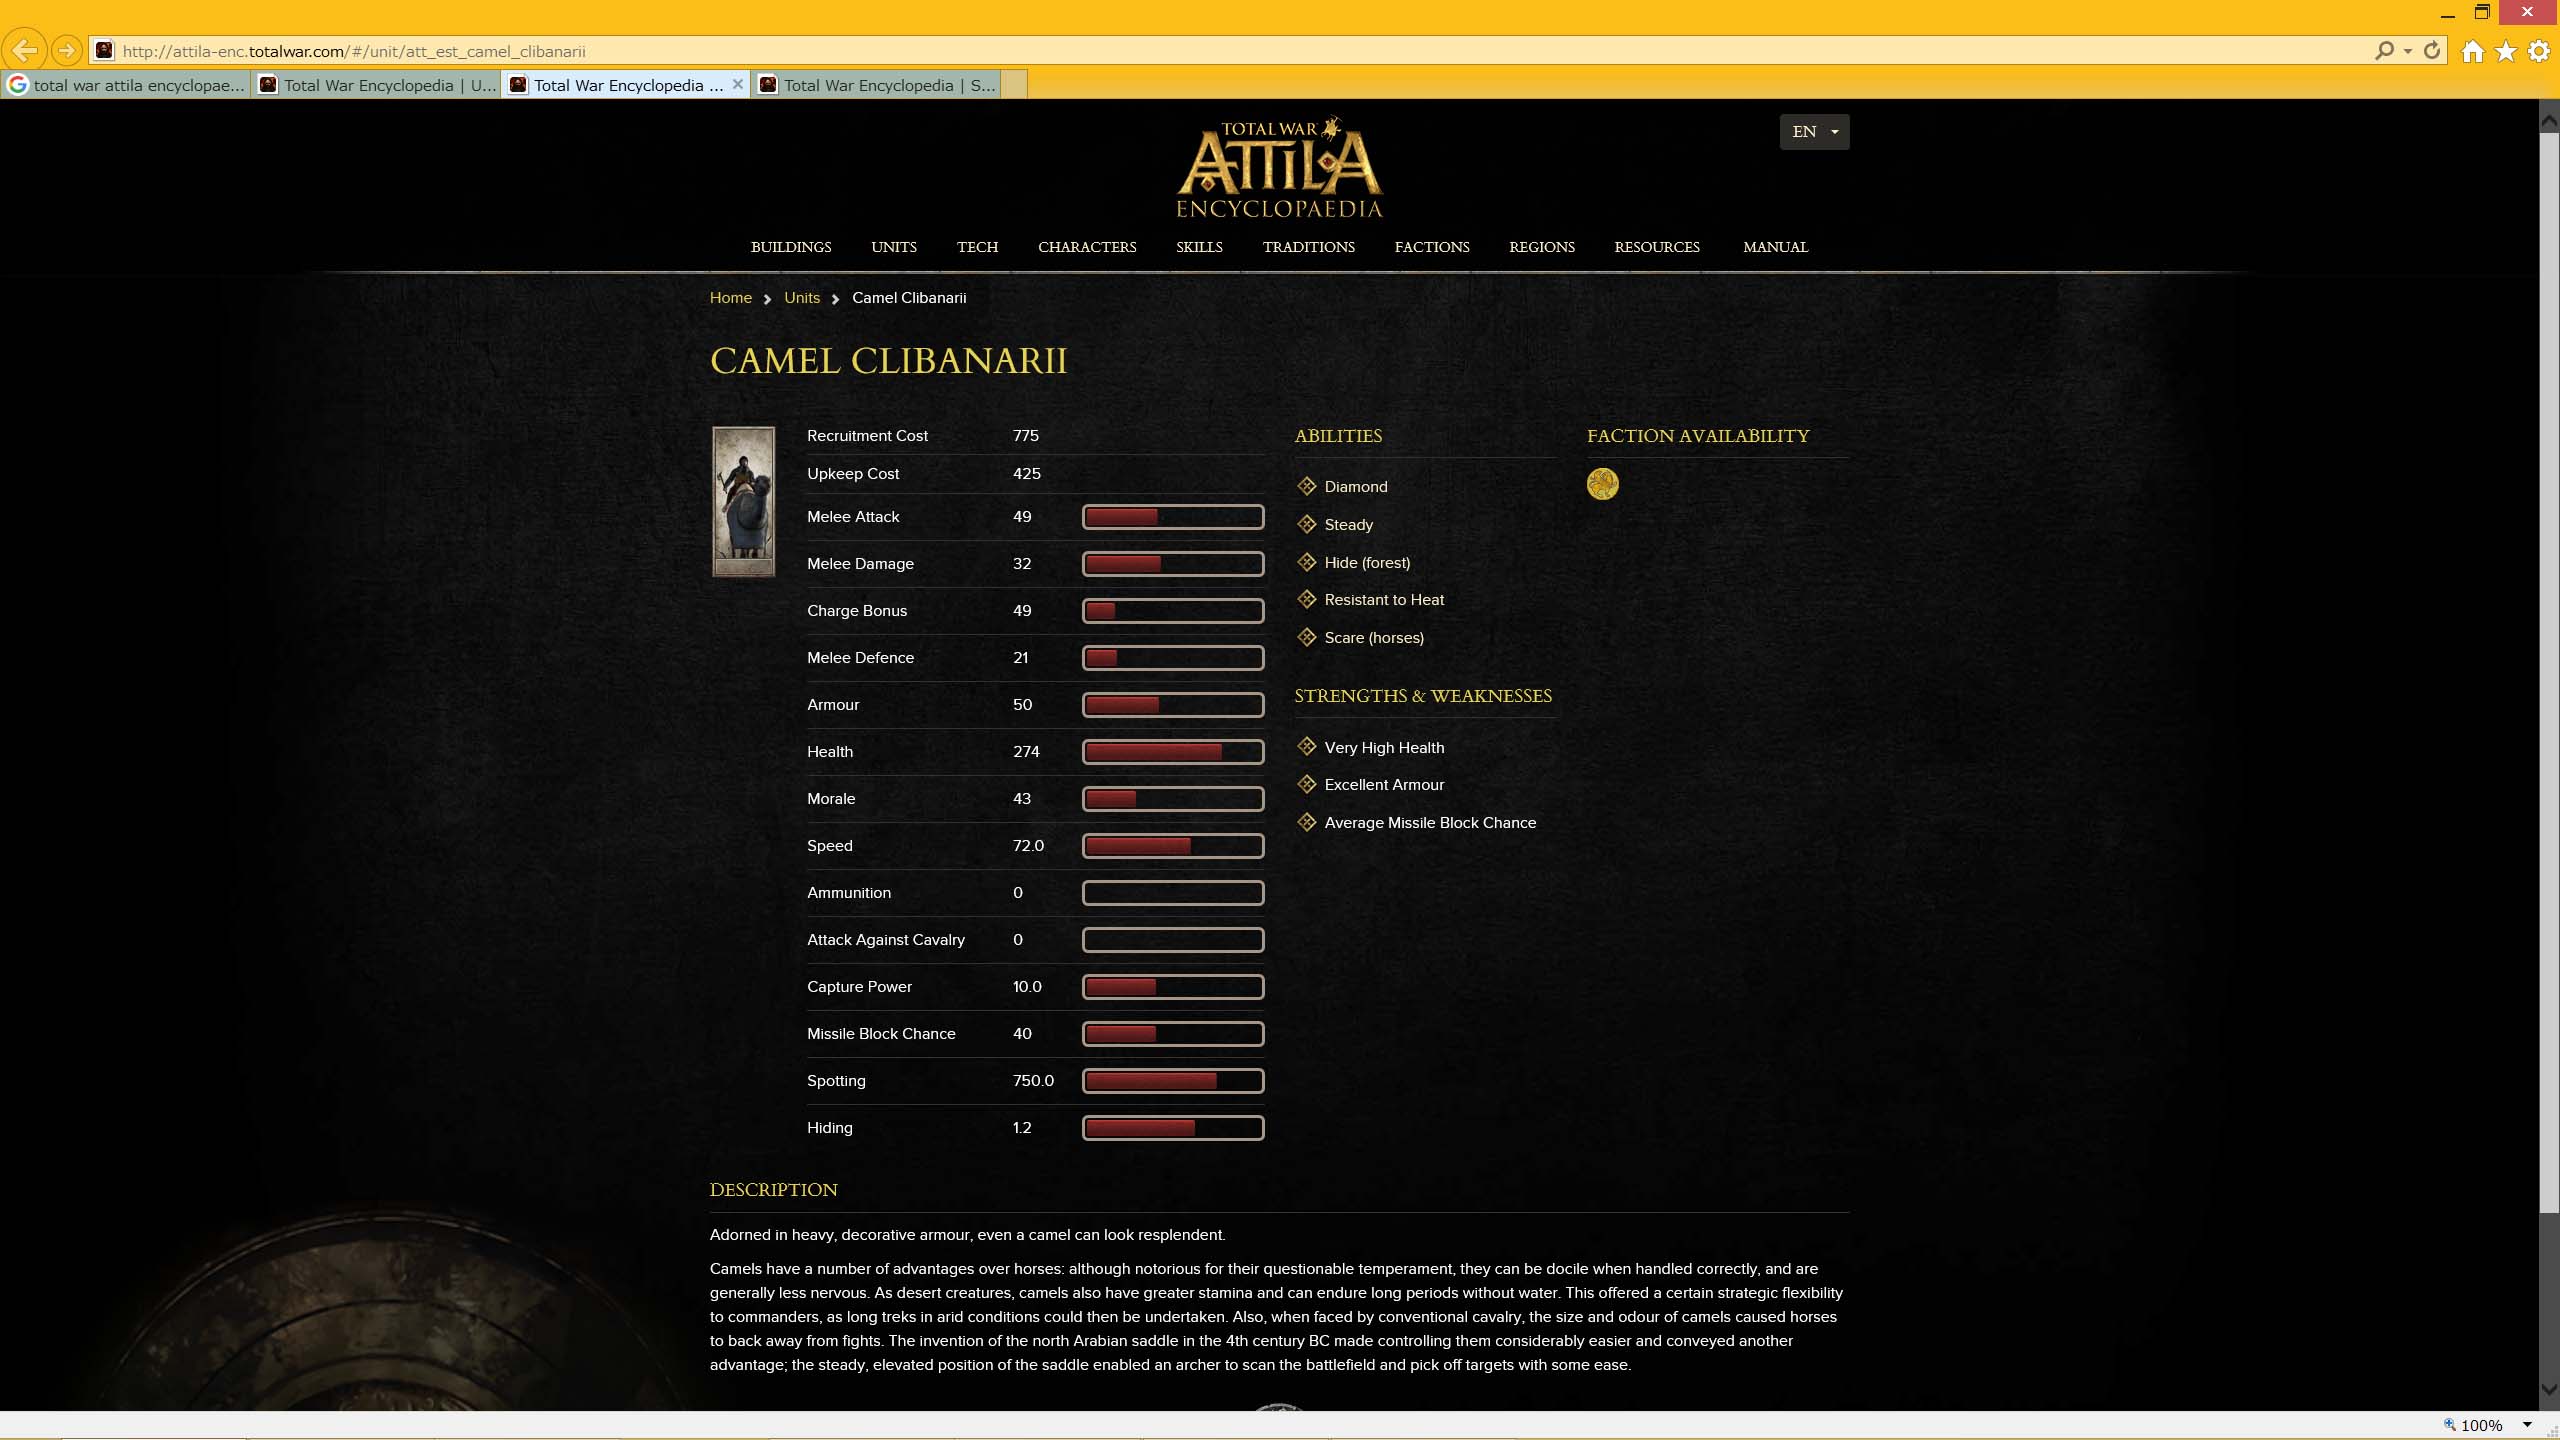Click the Diamond ability text
Screen dimensions: 2560x1440
tap(1356, 487)
